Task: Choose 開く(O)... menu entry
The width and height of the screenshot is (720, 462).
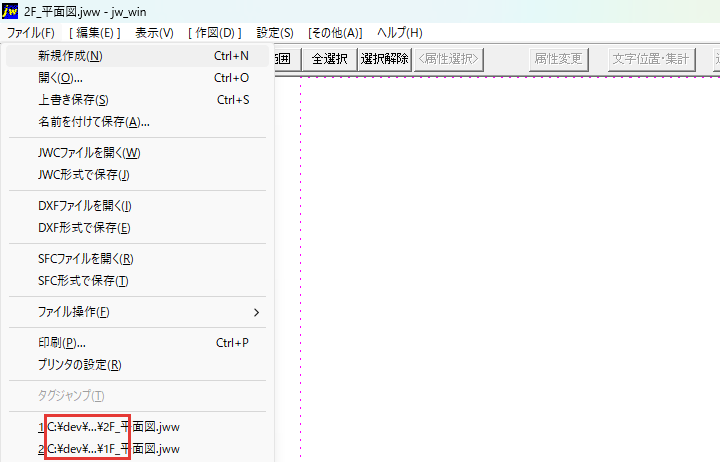Action: coord(137,78)
